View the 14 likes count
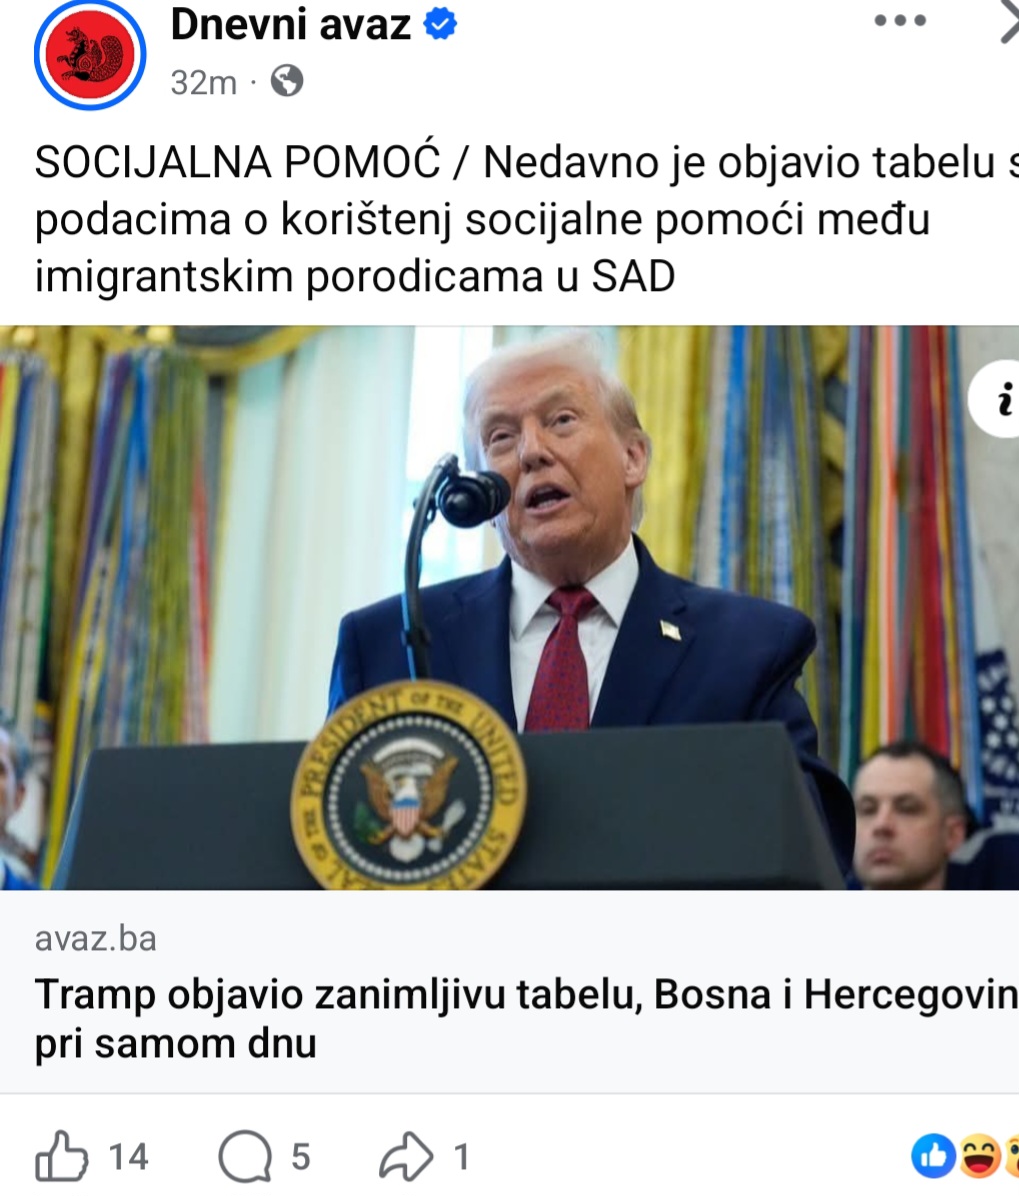1019x1196 pixels. click(x=128, y=1157)
